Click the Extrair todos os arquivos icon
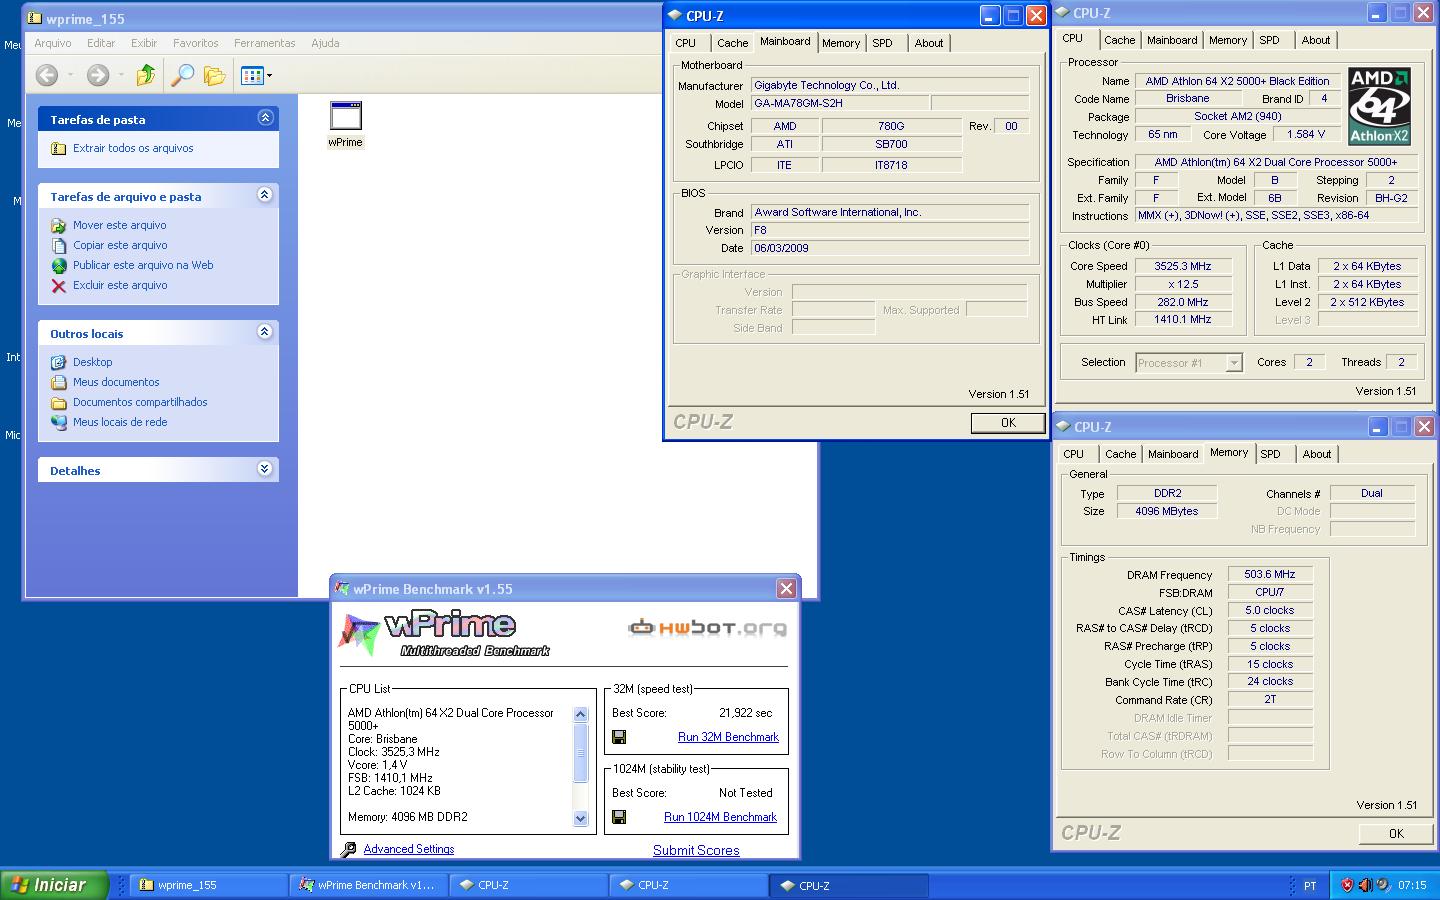 pyautogui.click(x=59, y=148)
